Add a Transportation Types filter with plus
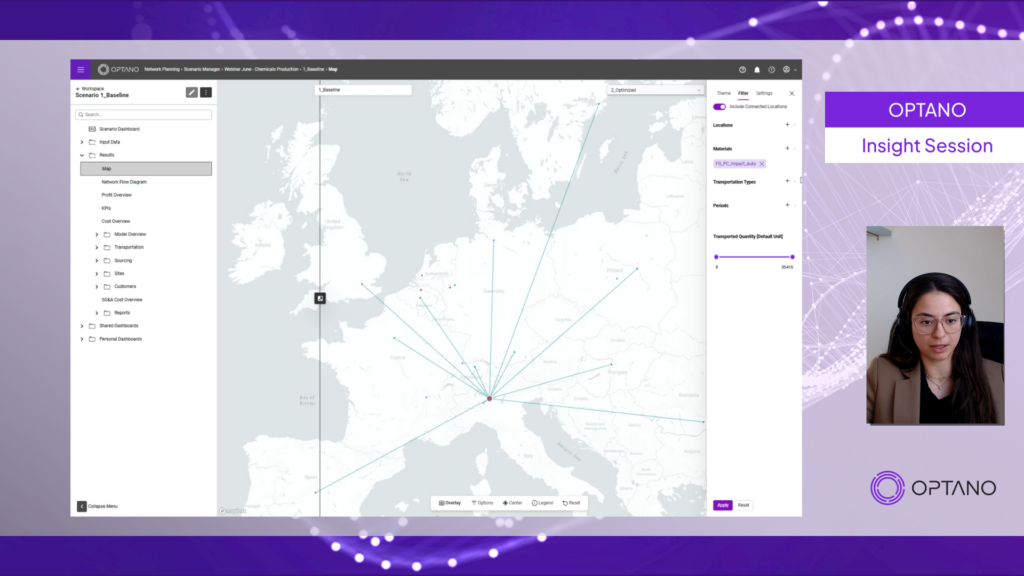The image size is (1024, 576). 787,182
